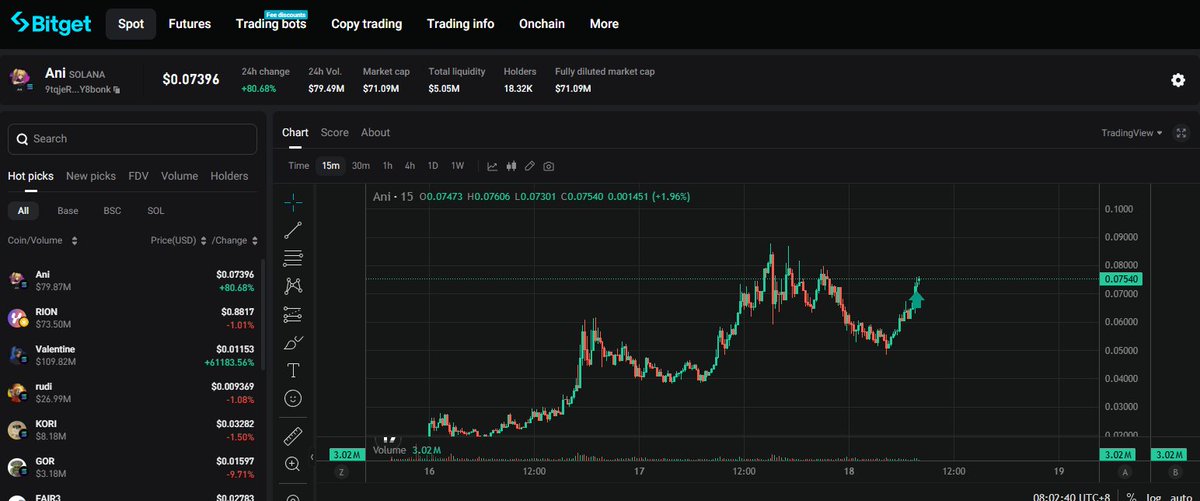Open the Trading info menu
Viewport: 1200px width, 501px height.
tap(460, 24)
